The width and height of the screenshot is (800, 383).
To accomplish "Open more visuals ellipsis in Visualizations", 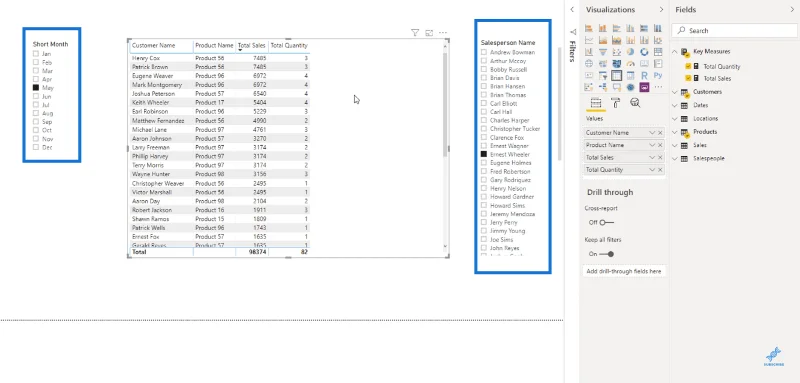I will pos(658,87).
